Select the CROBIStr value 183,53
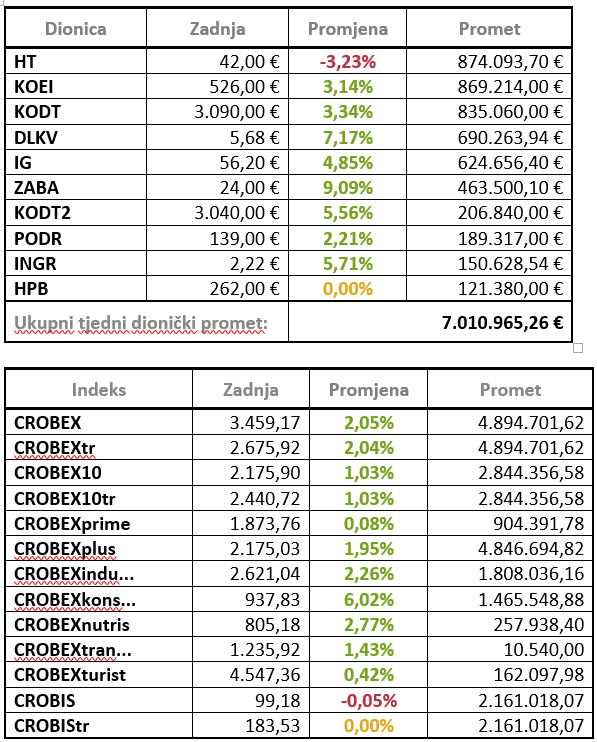 coord(273,725)
